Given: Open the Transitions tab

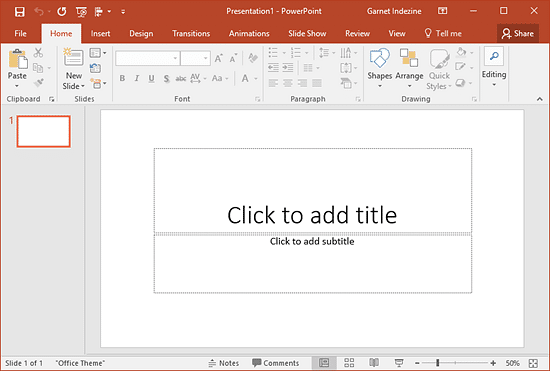Looking at the screenshot, I should tap(191, 34).
